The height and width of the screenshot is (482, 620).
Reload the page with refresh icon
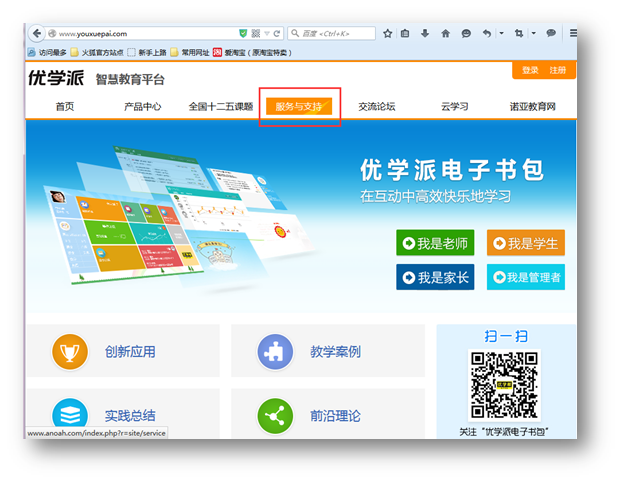(x=277, y=33)
